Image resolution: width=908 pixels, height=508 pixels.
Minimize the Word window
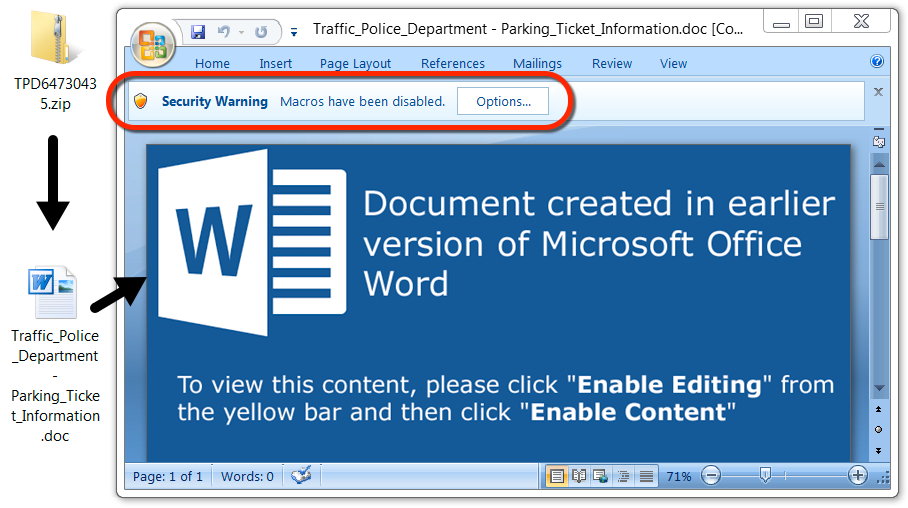[781, 22]
